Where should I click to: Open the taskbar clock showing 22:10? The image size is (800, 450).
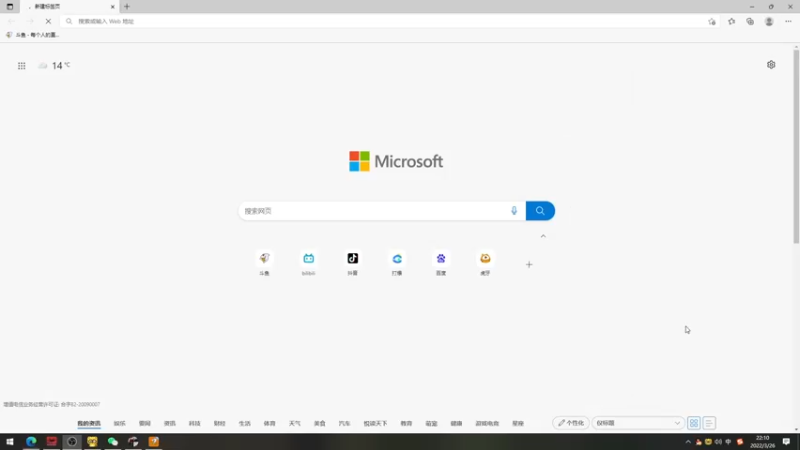pos(762,442)
